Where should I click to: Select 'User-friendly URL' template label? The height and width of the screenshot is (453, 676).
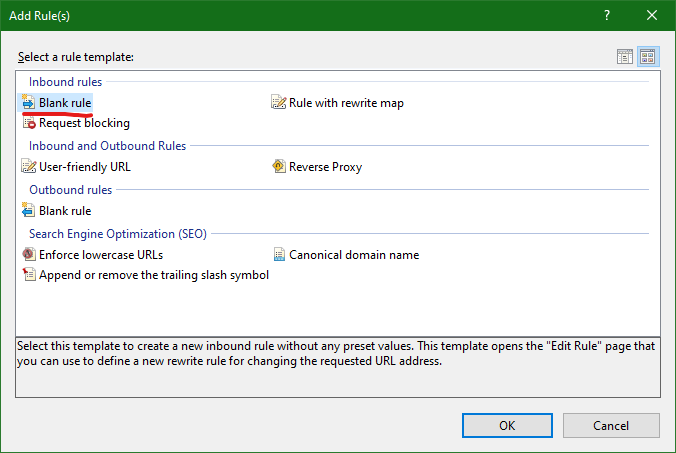point(85,167)
